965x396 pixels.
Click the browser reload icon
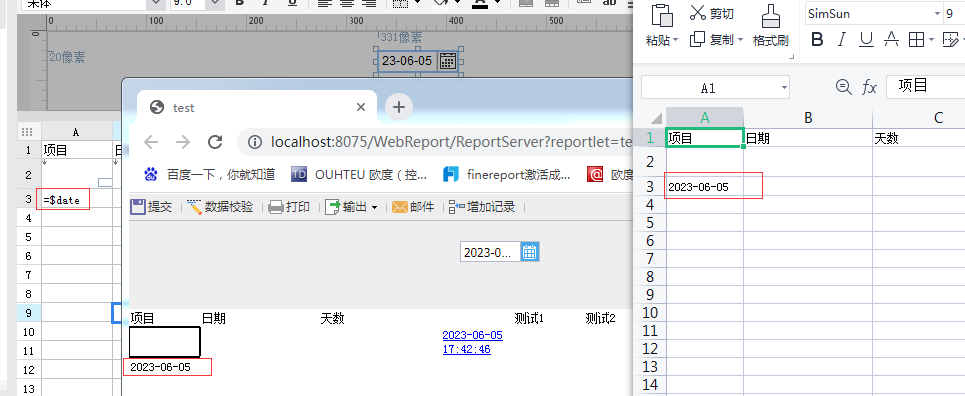point(215,142)
